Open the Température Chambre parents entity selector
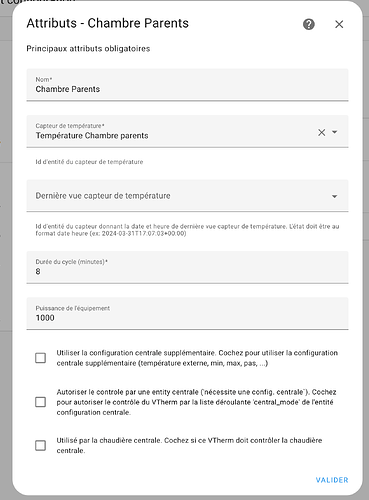Screen dimensions: 369x500 [172, 131]
